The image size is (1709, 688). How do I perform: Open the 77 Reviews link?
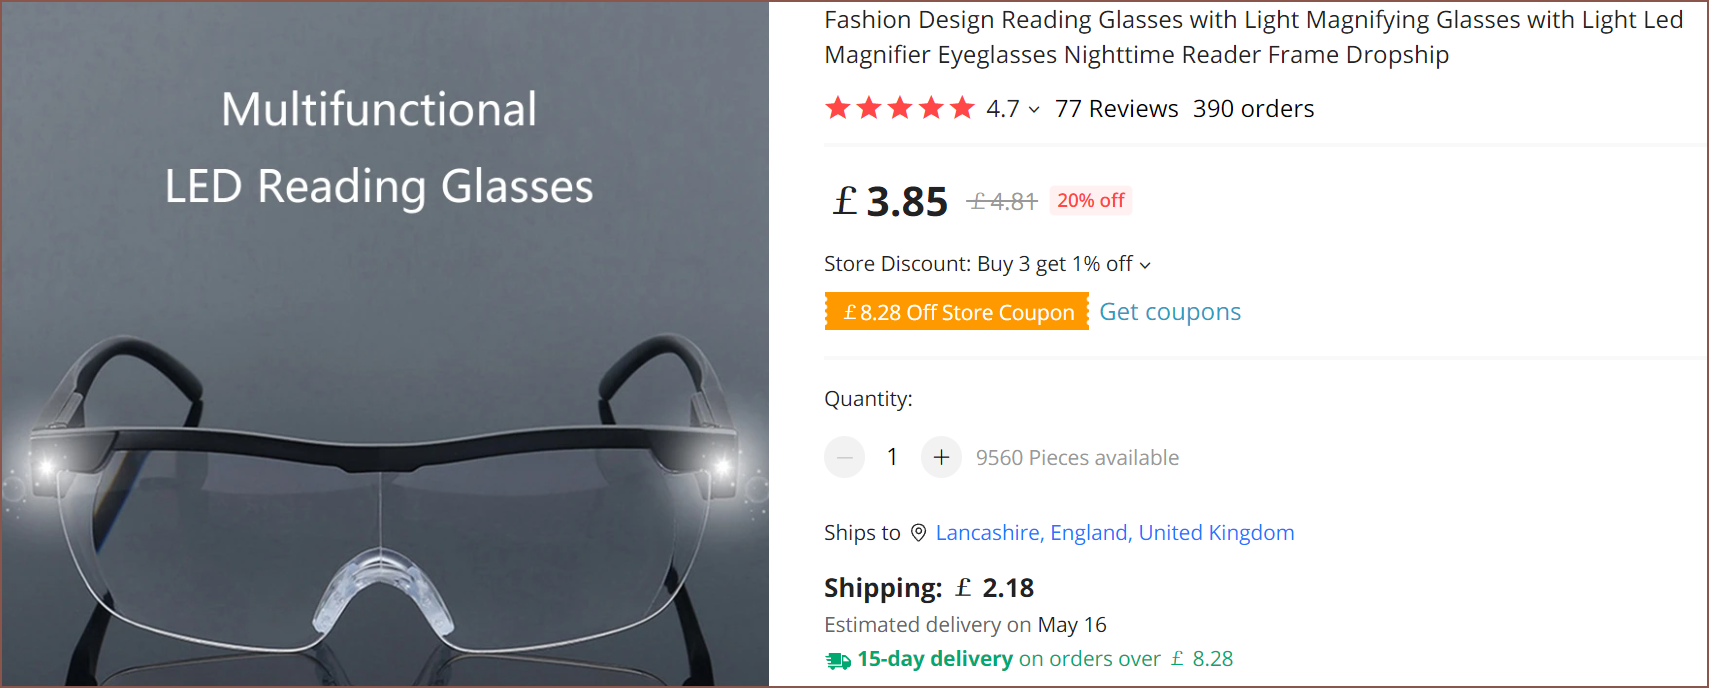tap(1116, 109)
